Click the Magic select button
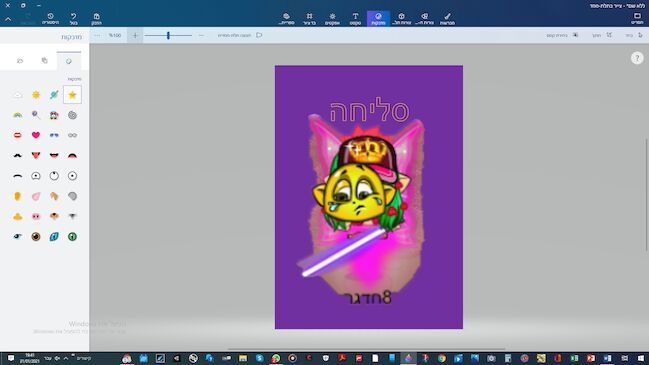 562,35
